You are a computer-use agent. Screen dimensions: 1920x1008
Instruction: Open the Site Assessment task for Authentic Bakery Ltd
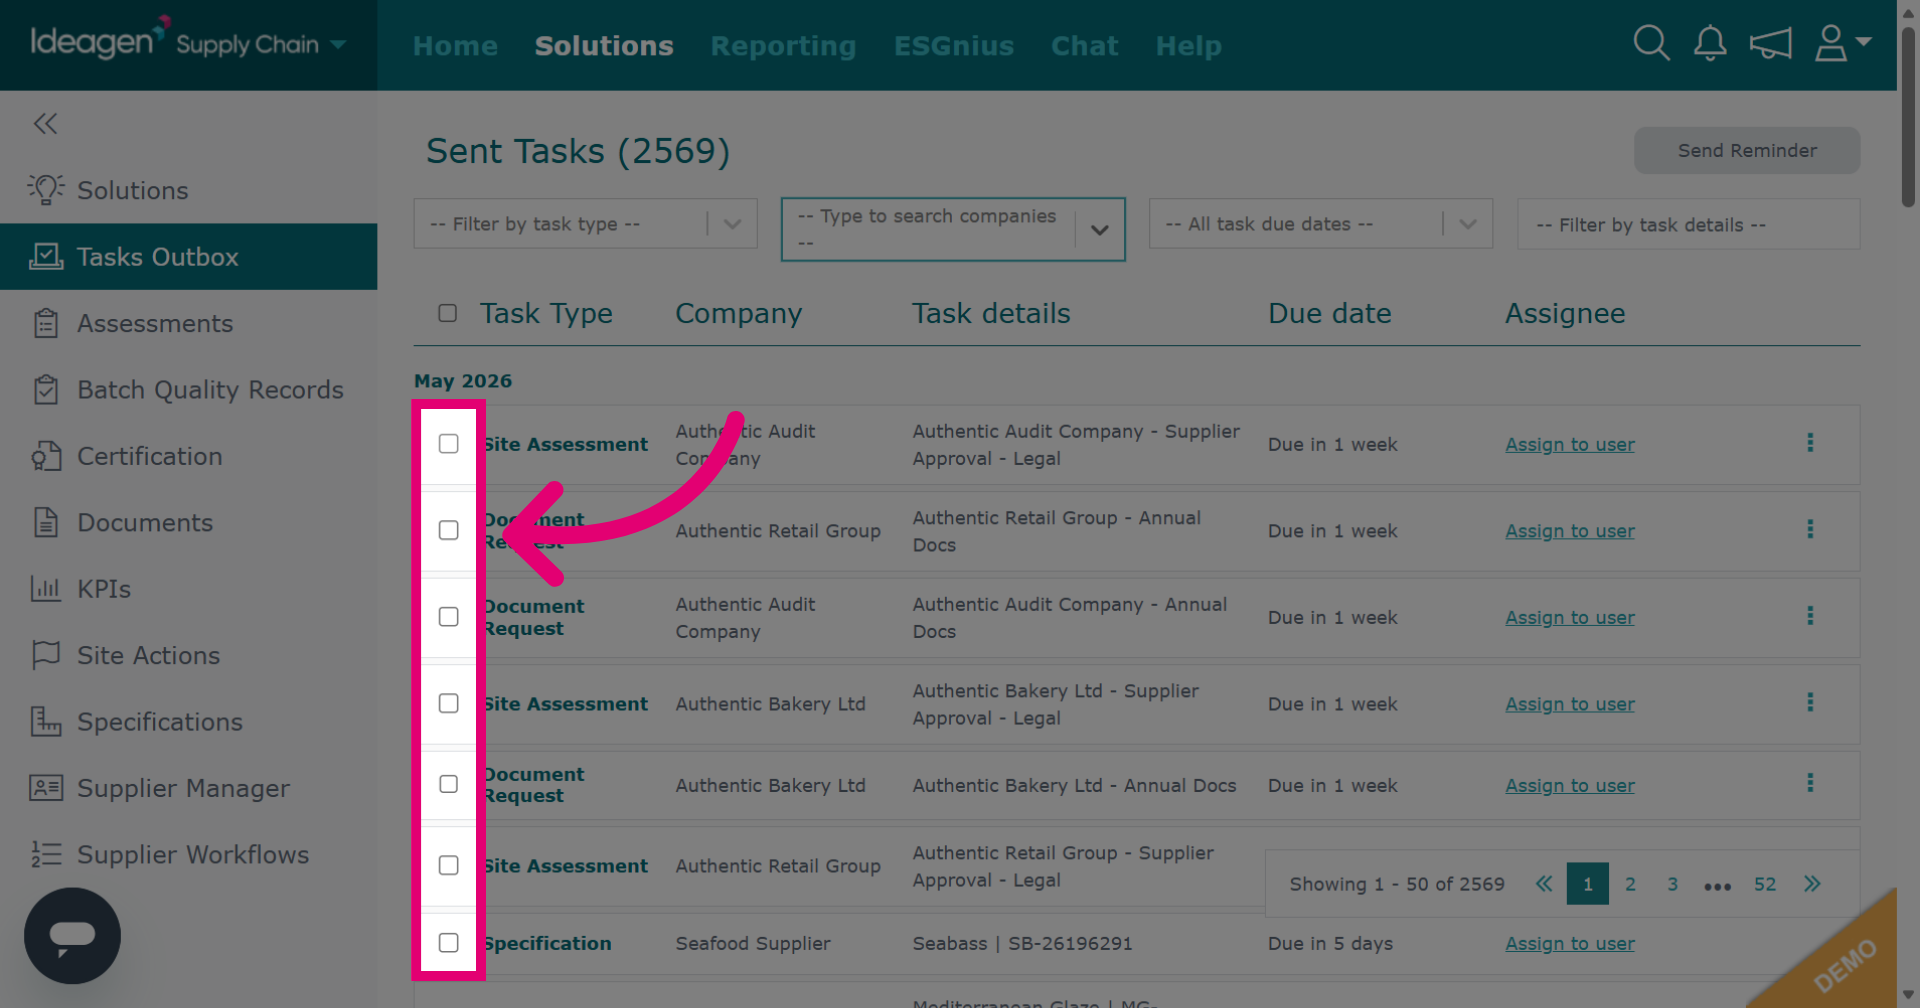point(566,704)
